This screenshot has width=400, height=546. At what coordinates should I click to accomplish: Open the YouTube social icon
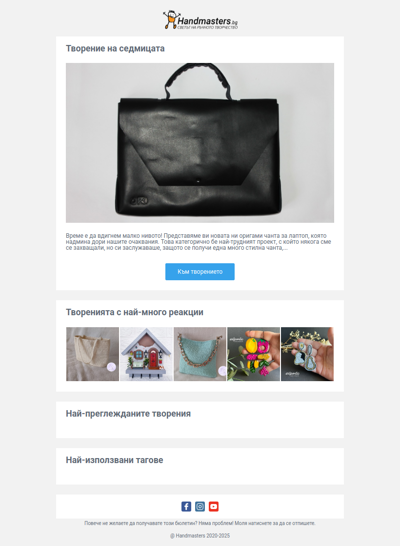214,506
